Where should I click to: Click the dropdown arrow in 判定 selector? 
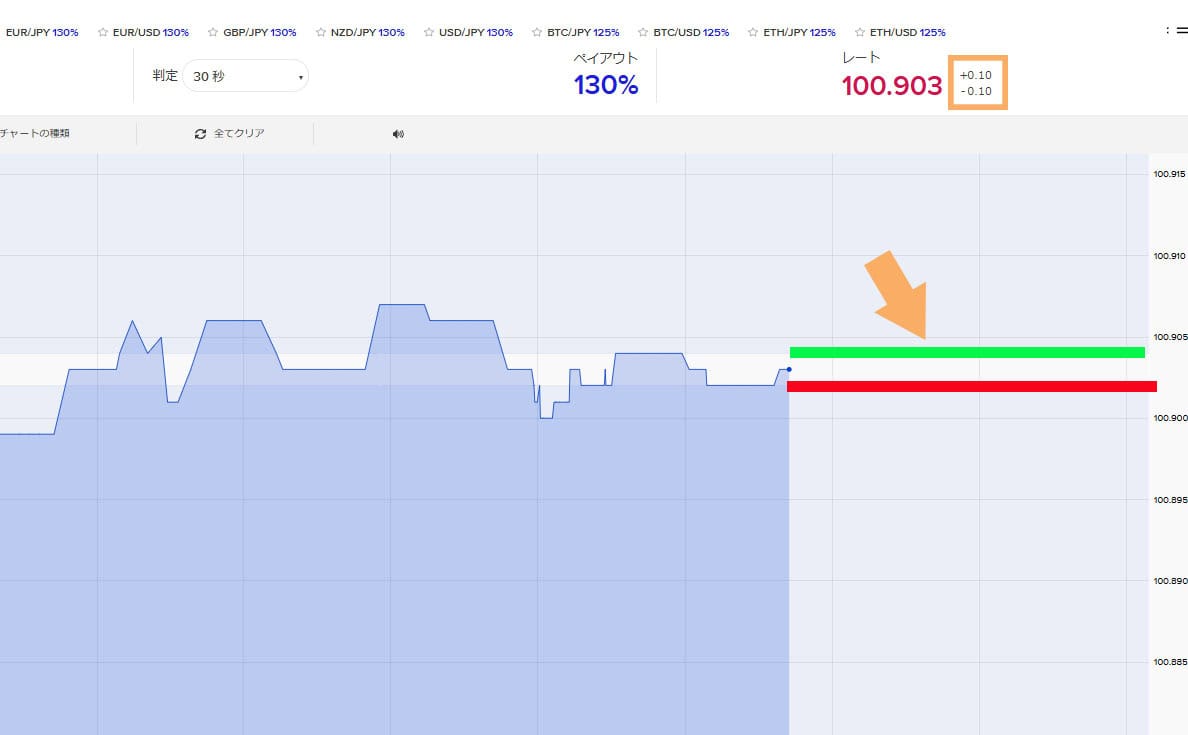coord(299,77)
